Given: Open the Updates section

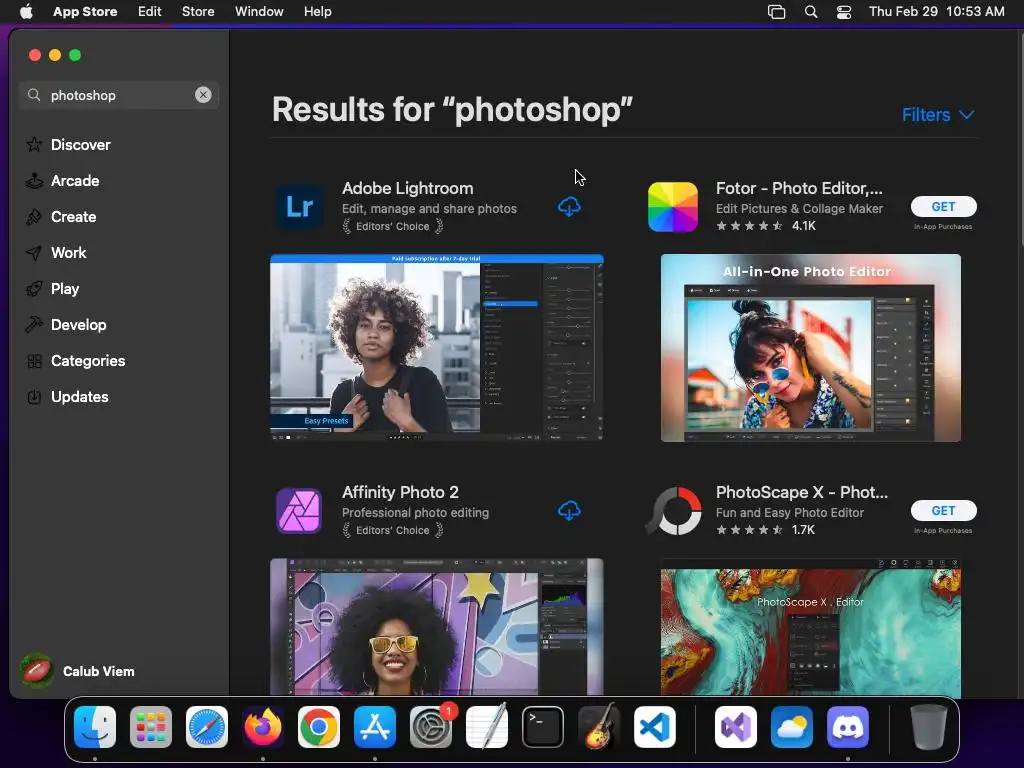Looking at the screenshot, I should (x=67, y=396).
